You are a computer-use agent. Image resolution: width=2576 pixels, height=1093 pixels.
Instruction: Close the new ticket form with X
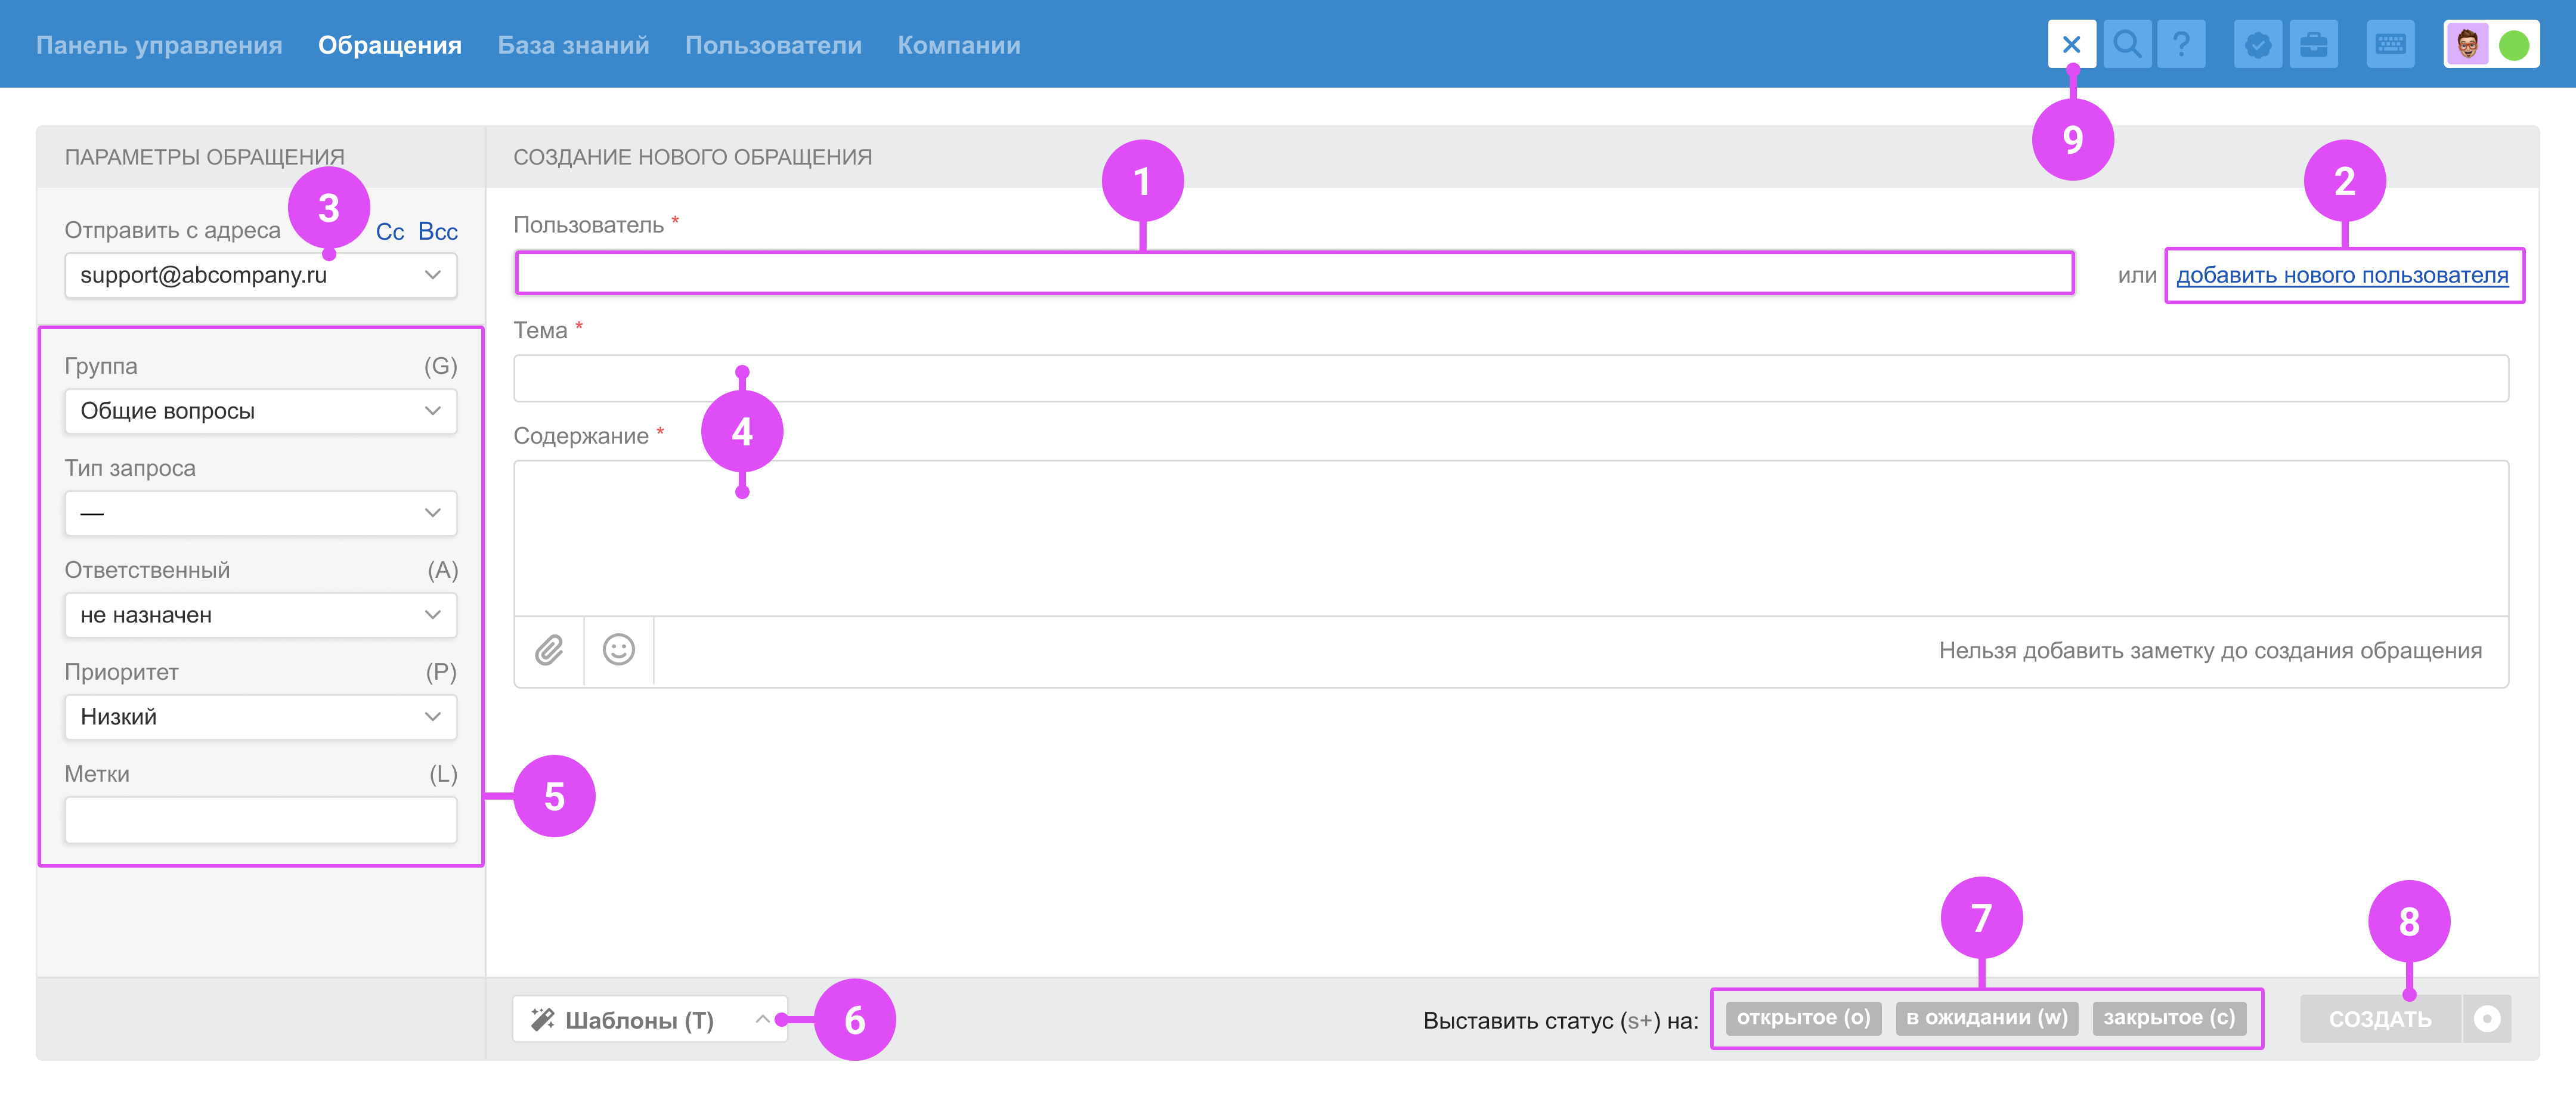[2071, 45]
